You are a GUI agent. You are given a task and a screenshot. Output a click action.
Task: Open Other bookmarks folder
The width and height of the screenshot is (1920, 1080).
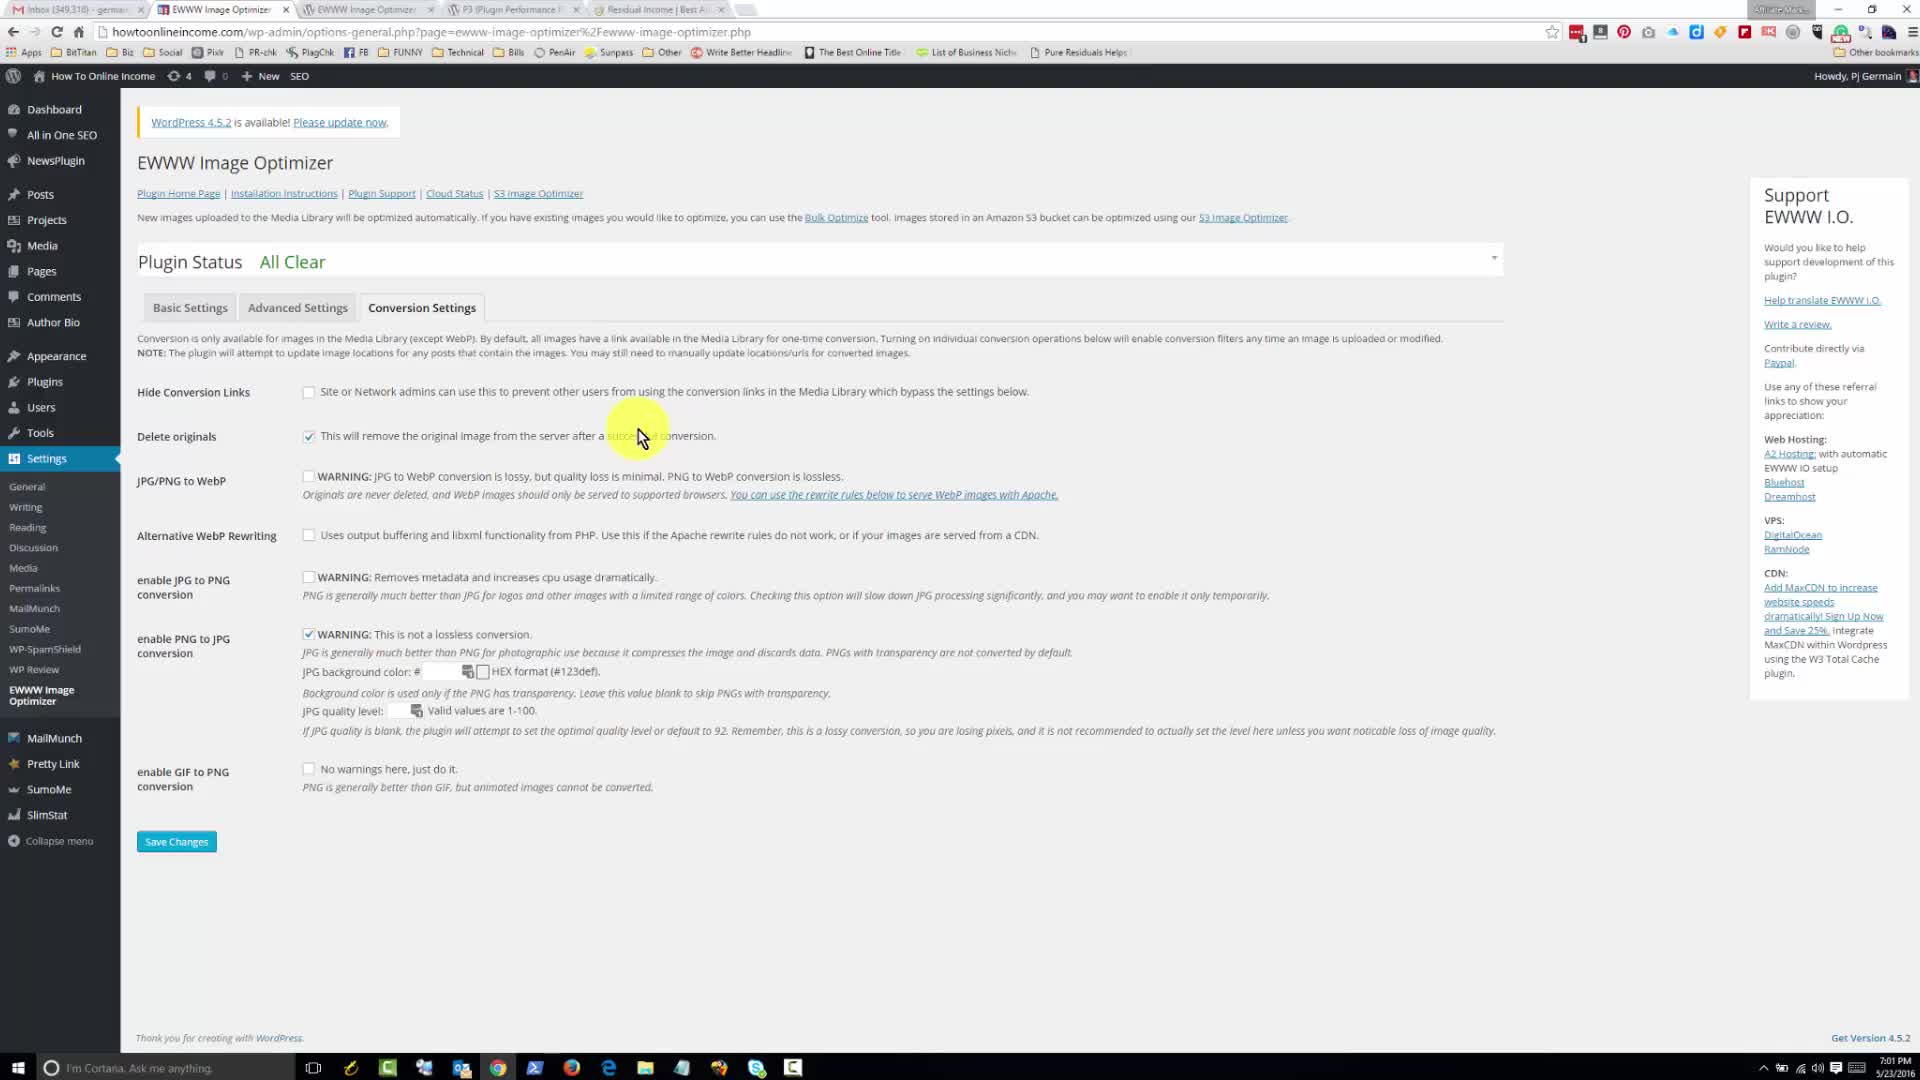coord(1875,52)
